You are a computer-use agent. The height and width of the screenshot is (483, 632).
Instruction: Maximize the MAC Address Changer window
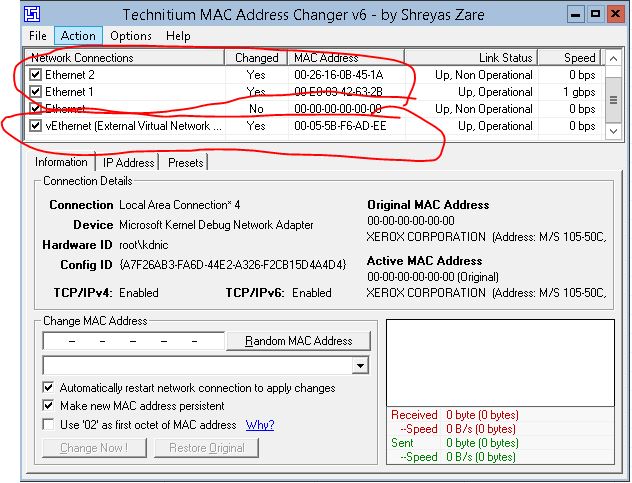595,15
